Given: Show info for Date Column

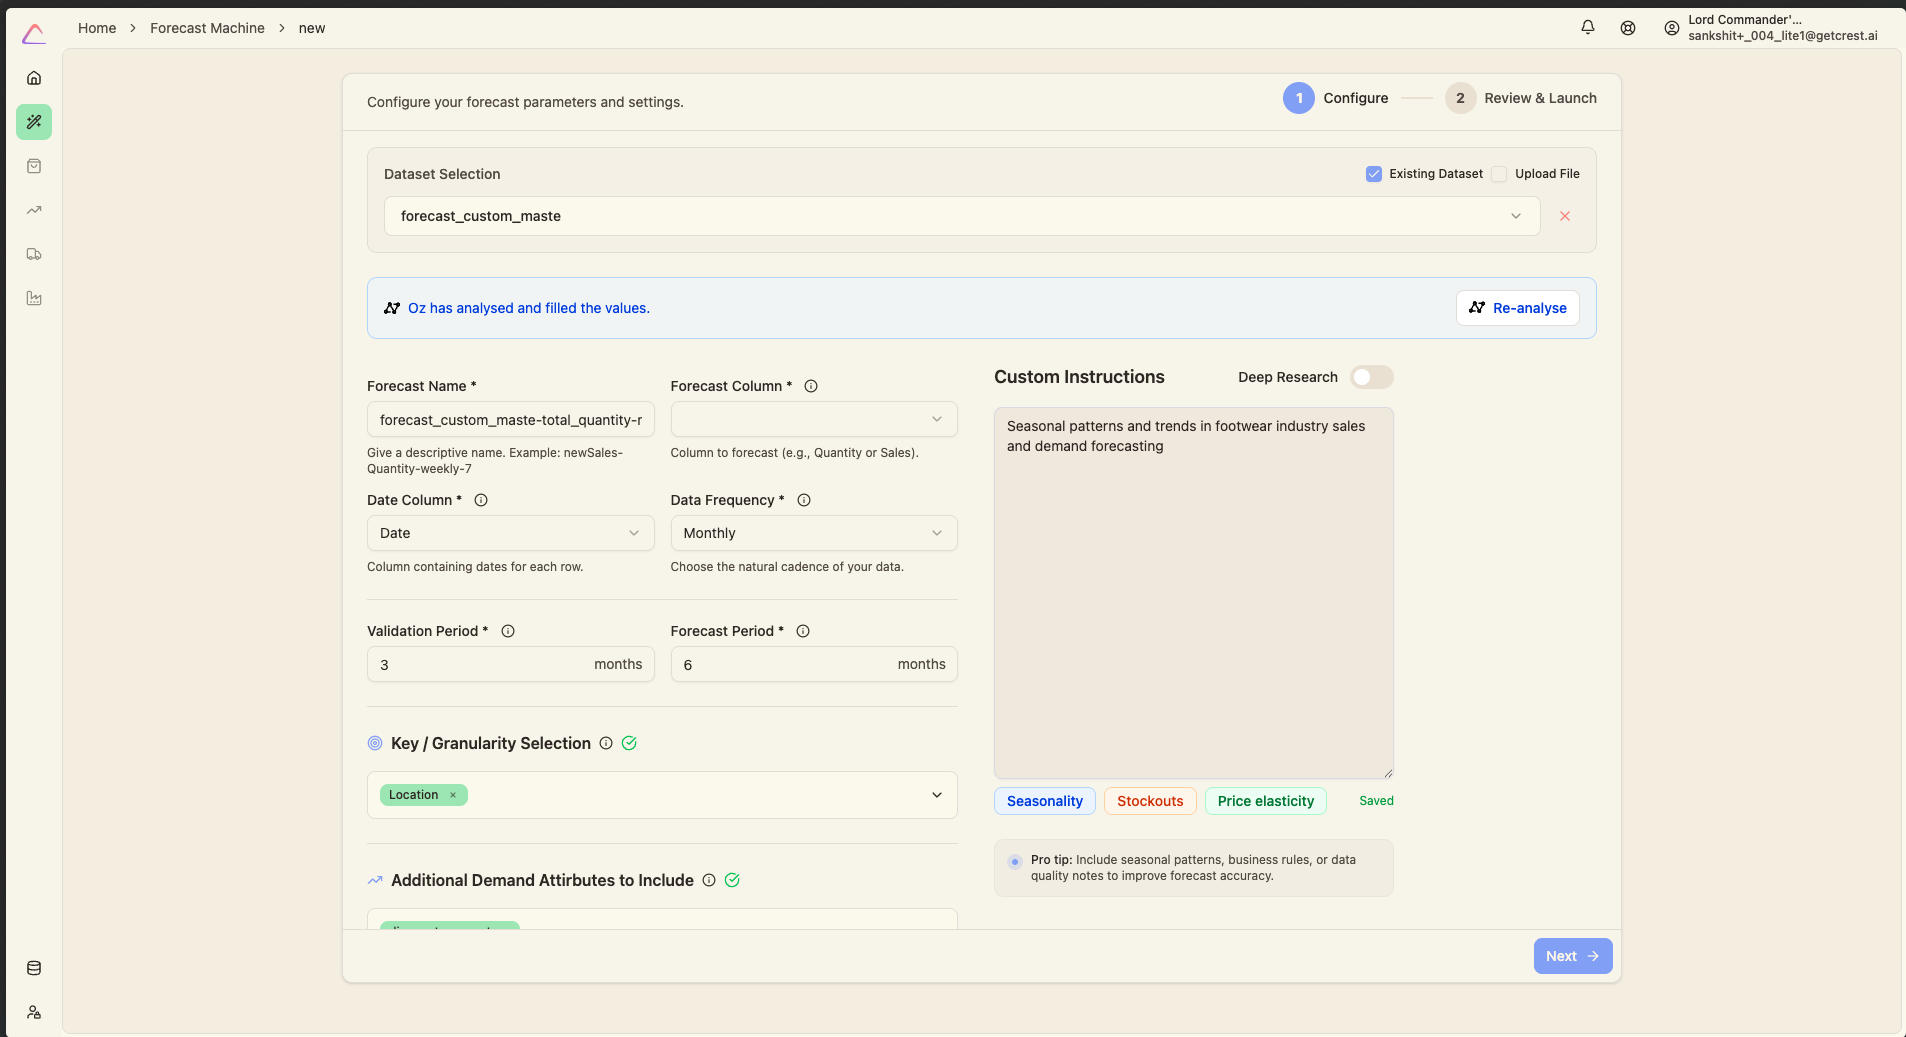Looking at the screenshot, I should 481,500.
